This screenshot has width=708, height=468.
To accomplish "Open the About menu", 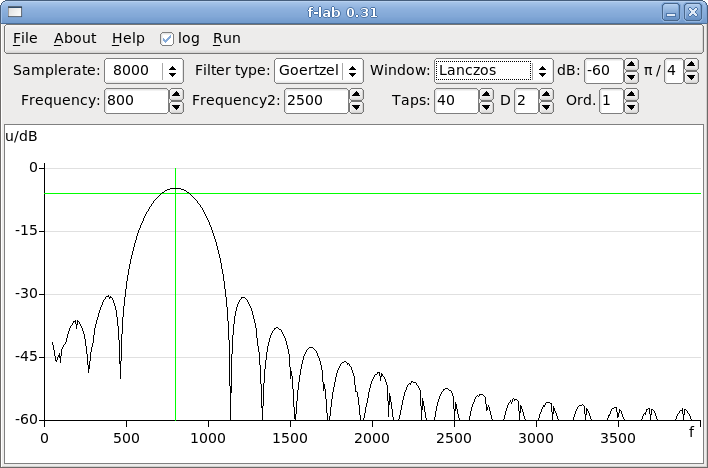I will [x=75, y=38].
